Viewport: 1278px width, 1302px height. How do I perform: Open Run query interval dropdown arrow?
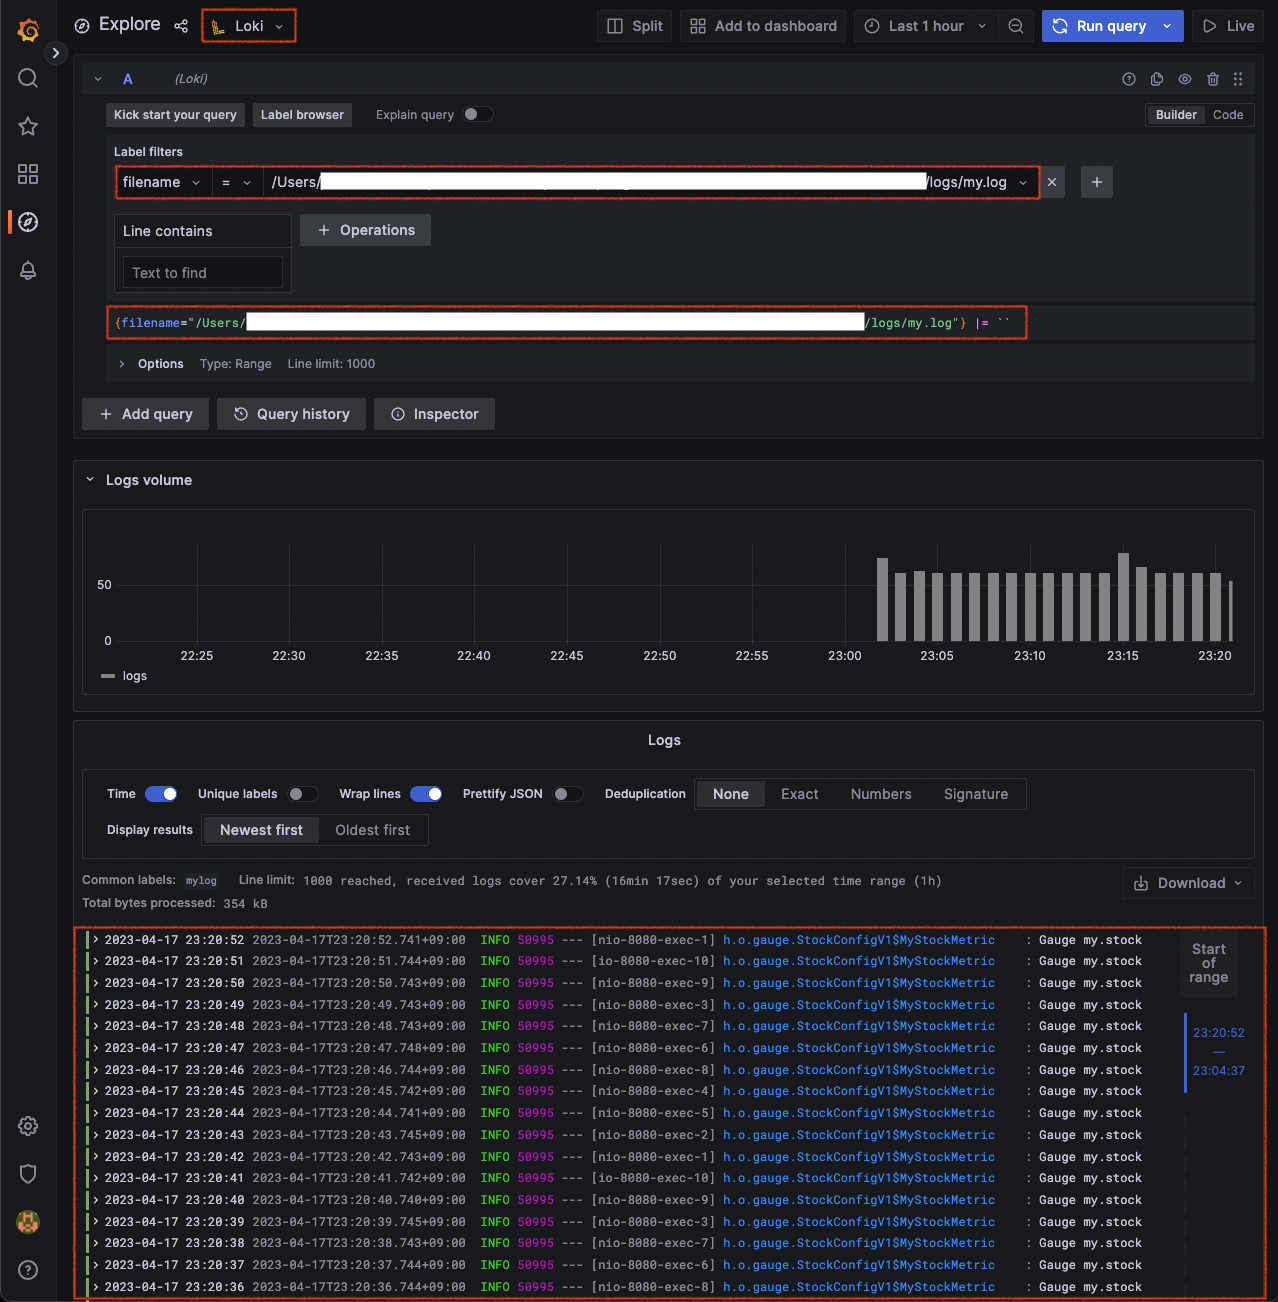pos(1167,26)
